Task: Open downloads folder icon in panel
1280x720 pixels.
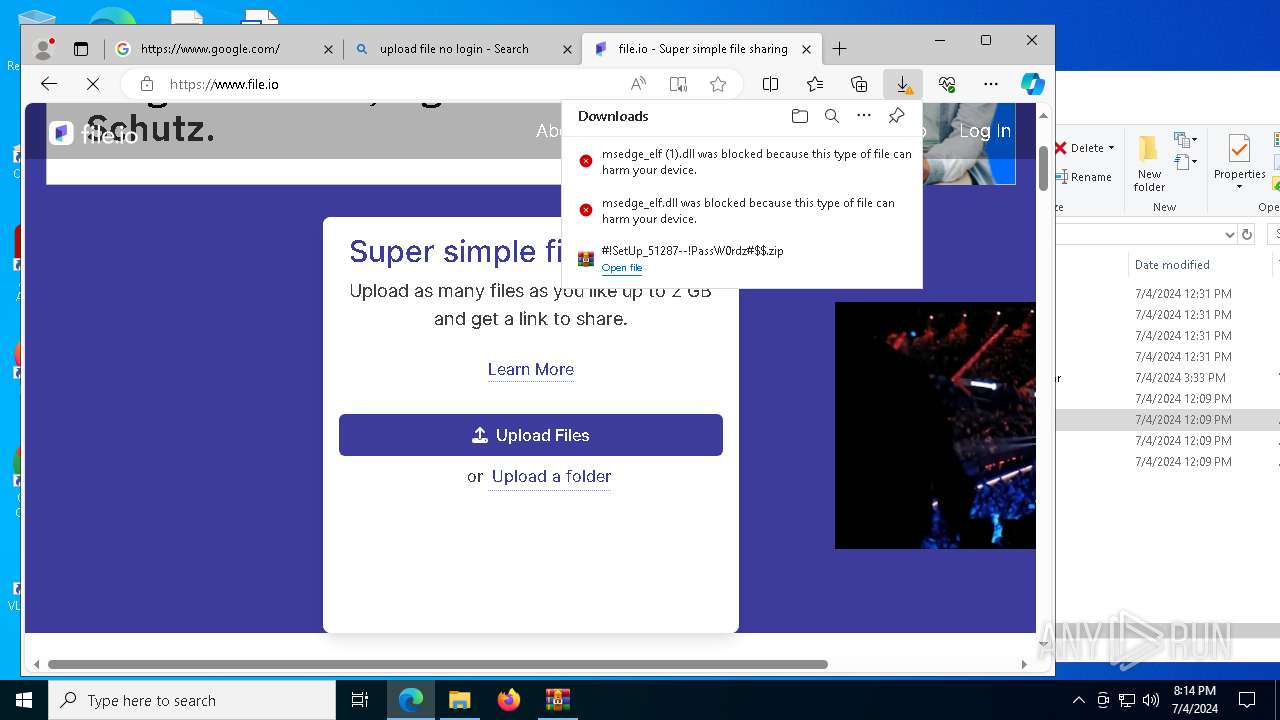Action: click(x=800, y=116)
